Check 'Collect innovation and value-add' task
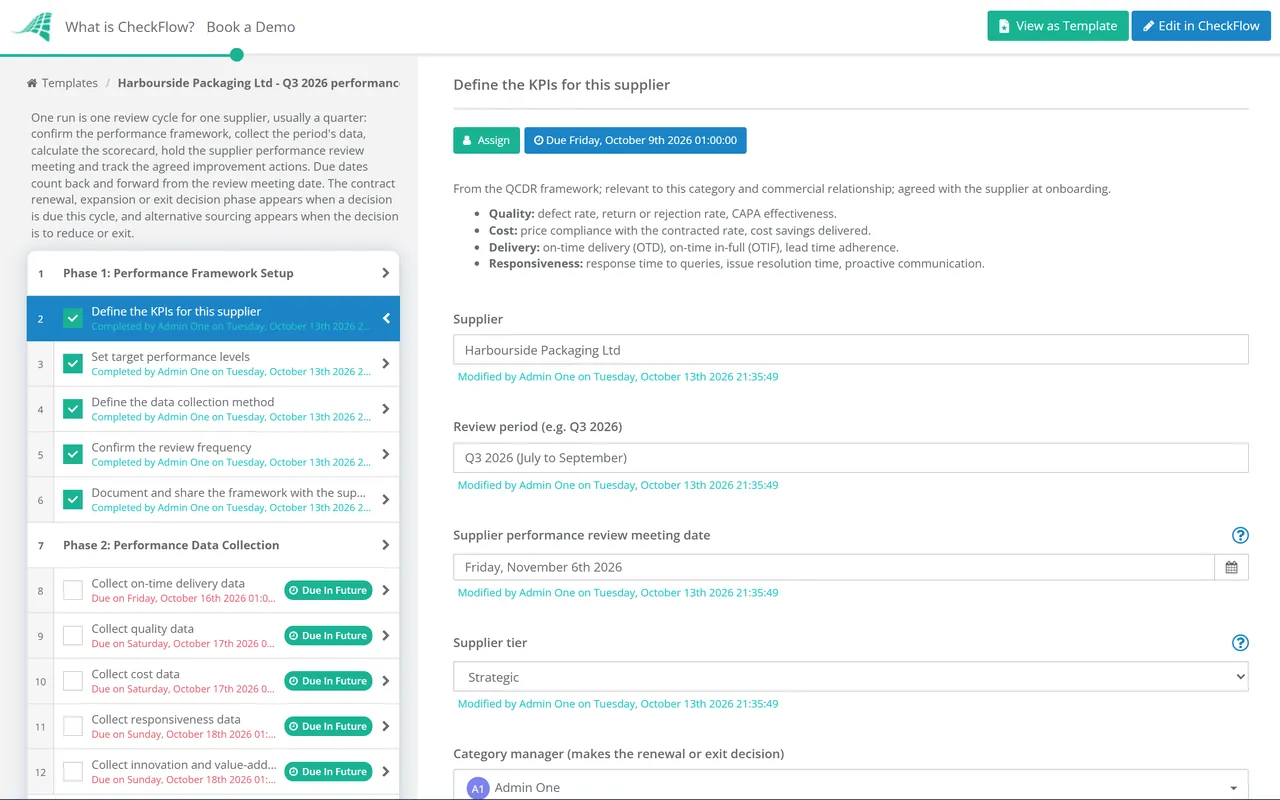The image size is (1280, 800). 73,772
